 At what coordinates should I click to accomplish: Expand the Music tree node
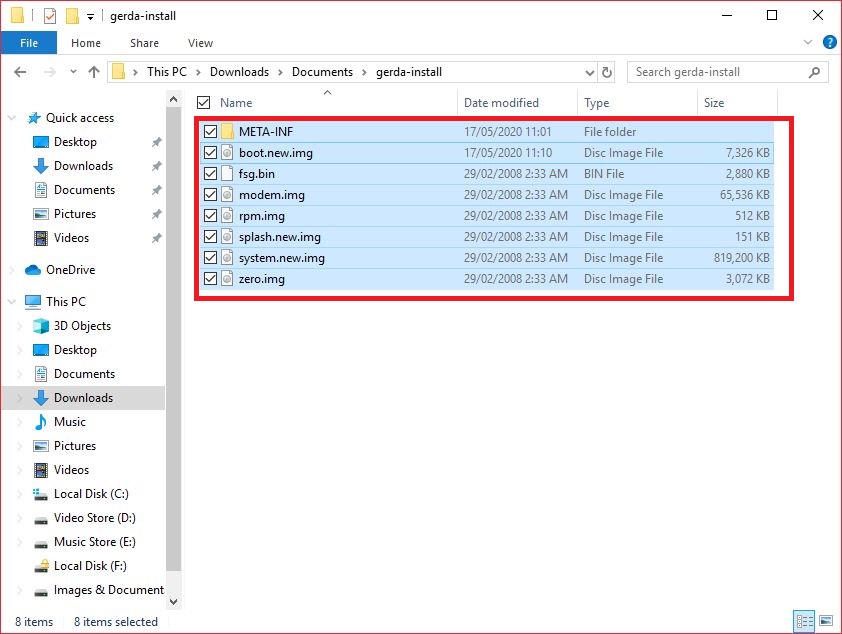[x=20, y=422]
